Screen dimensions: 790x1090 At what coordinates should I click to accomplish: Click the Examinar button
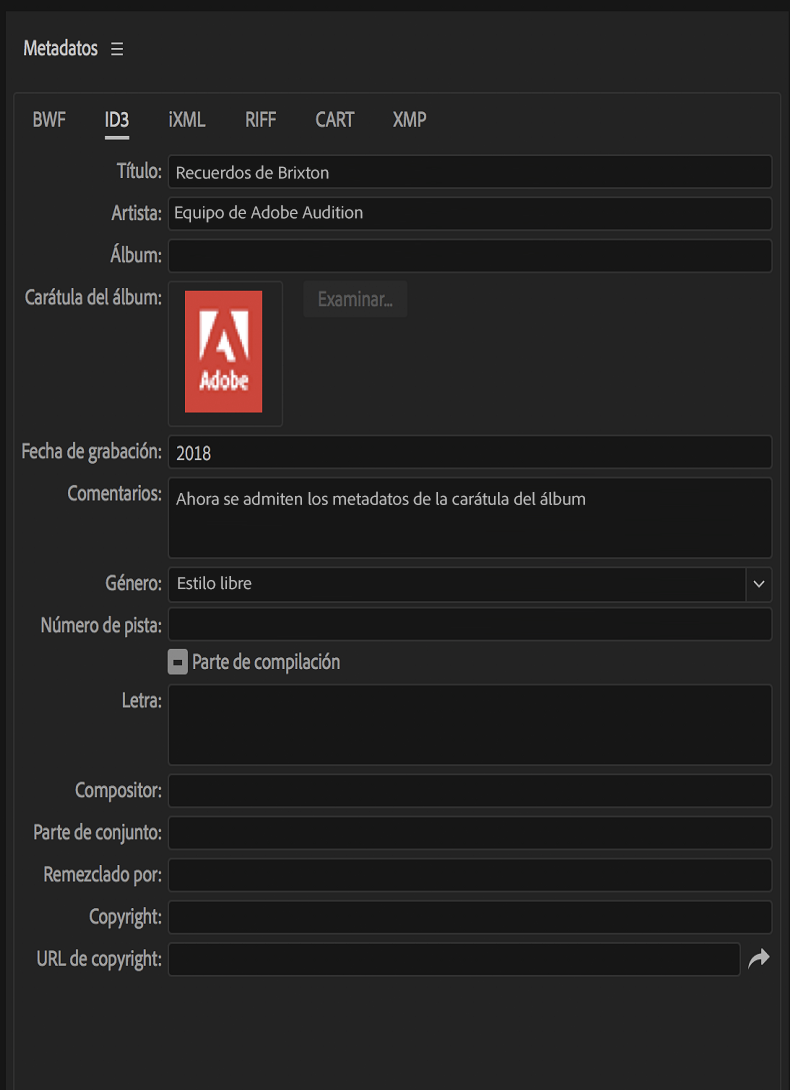pos(355,298)
